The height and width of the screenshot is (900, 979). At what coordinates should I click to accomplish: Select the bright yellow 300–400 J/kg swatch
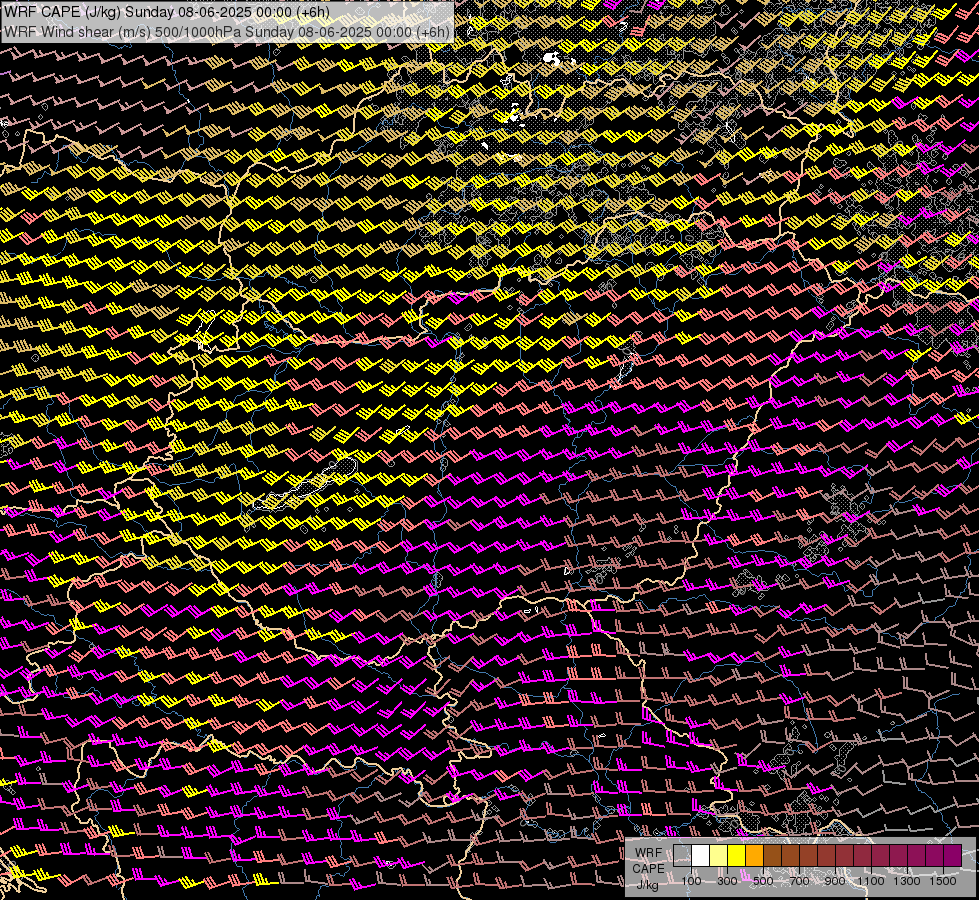tap(737, 855)
